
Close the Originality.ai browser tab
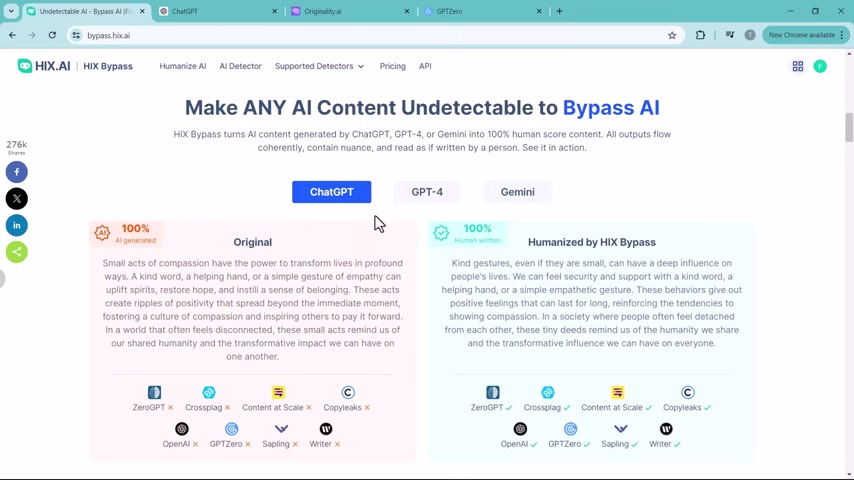(406, 11)
